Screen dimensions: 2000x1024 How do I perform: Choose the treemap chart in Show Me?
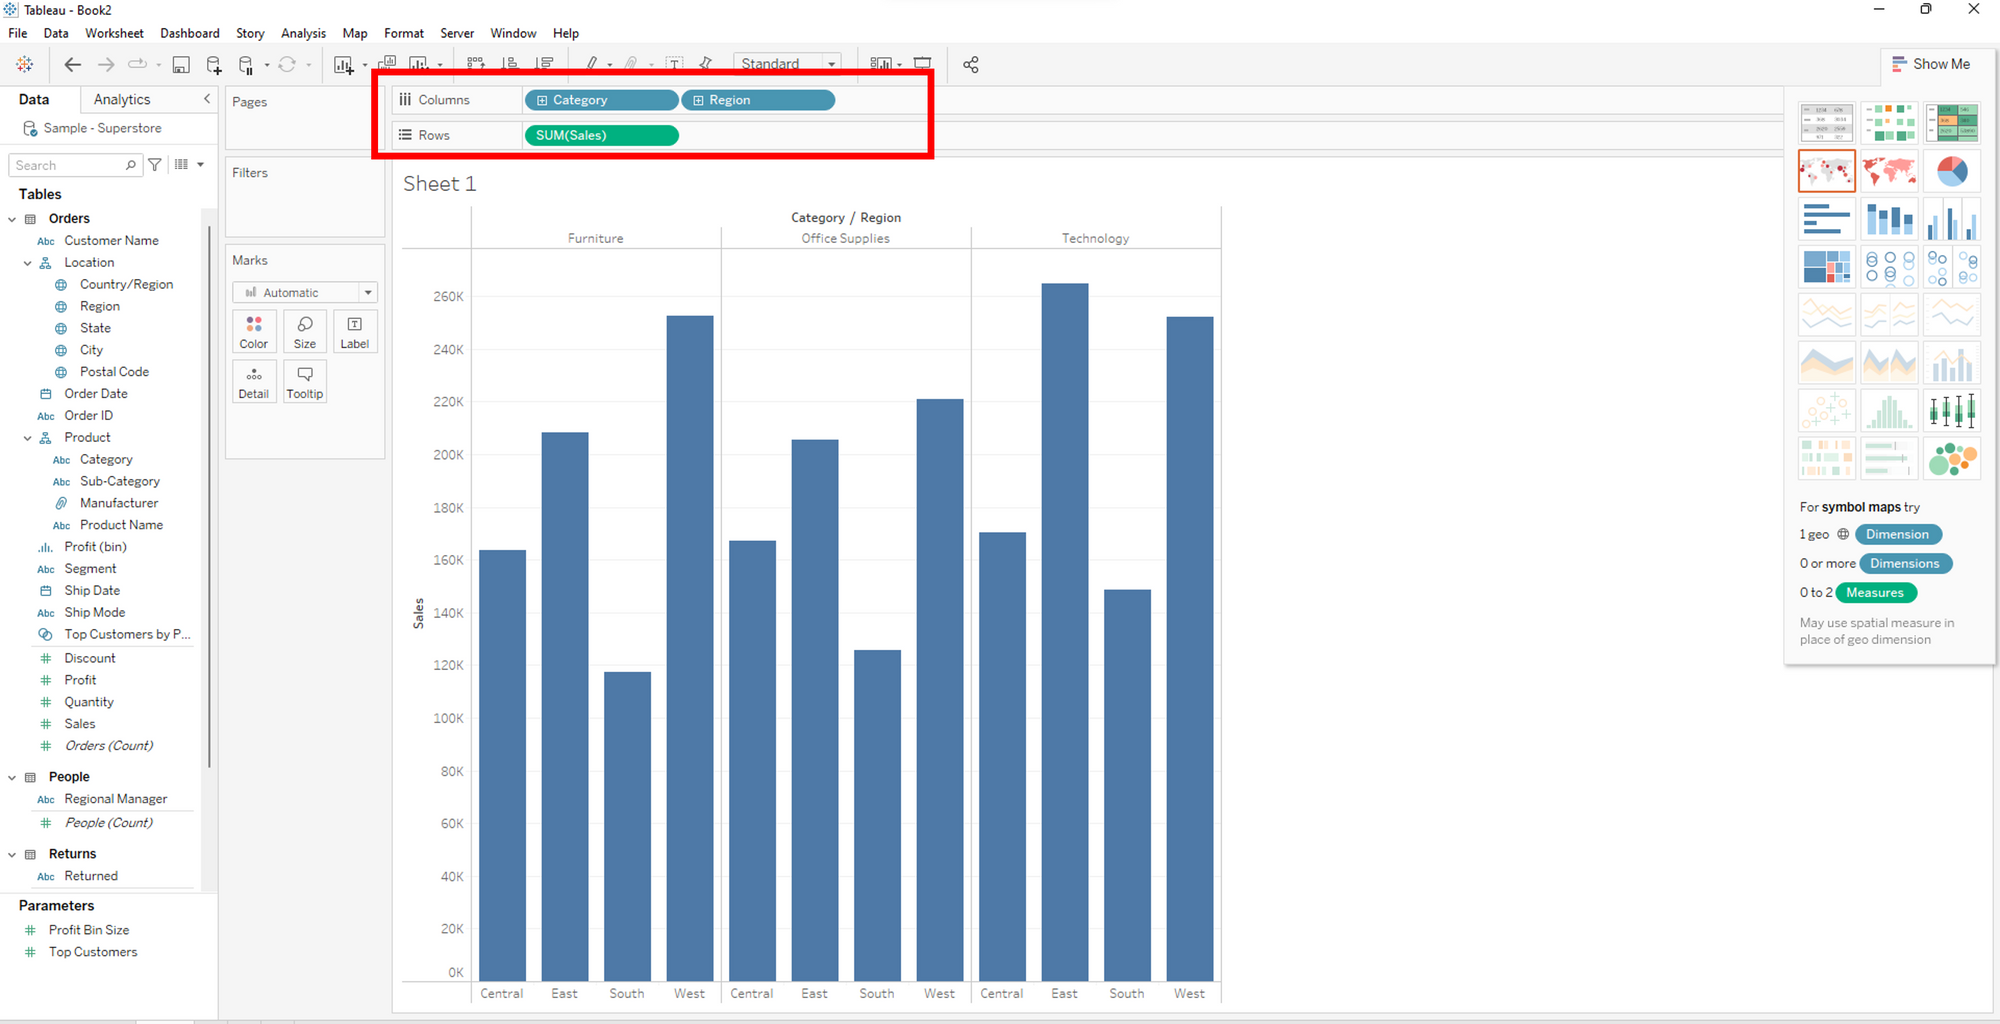1826,267
